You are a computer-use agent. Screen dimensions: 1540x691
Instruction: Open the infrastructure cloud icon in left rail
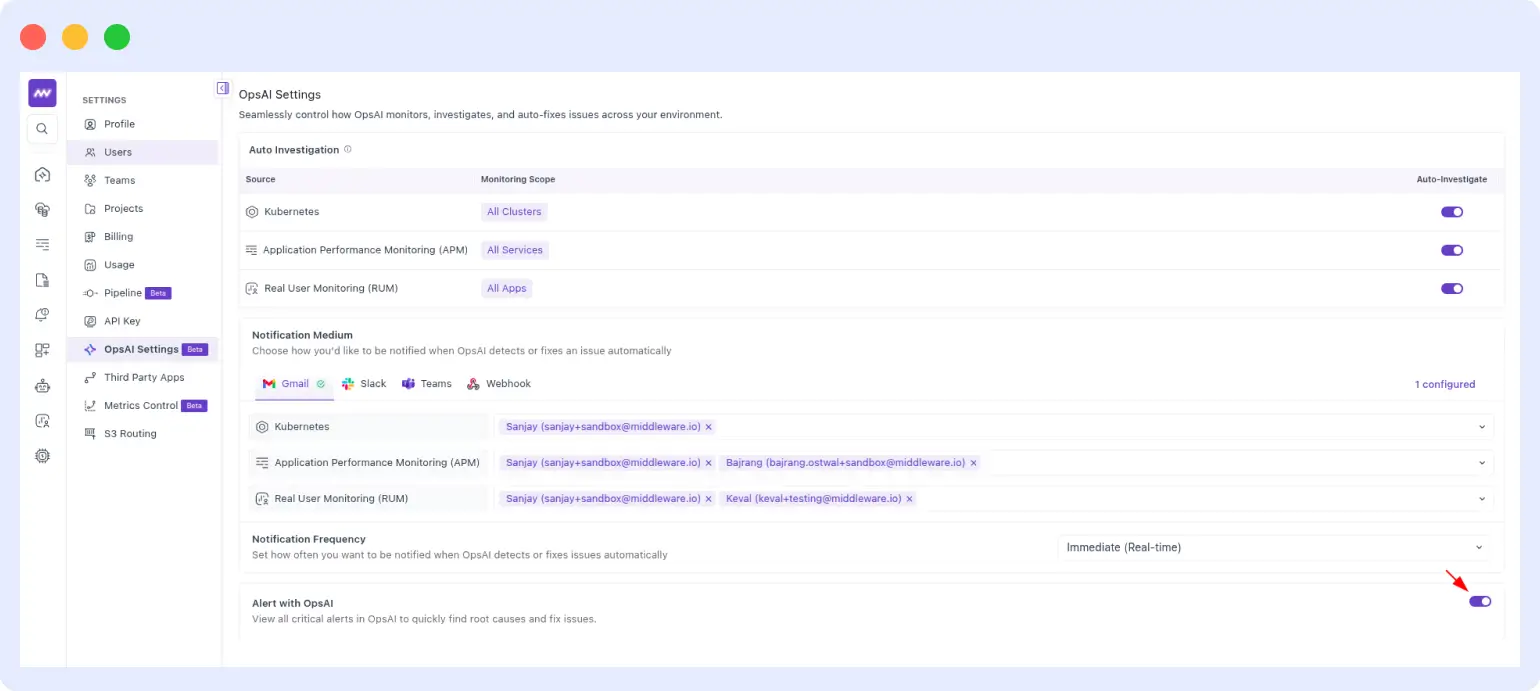click(x=42, y=209)
